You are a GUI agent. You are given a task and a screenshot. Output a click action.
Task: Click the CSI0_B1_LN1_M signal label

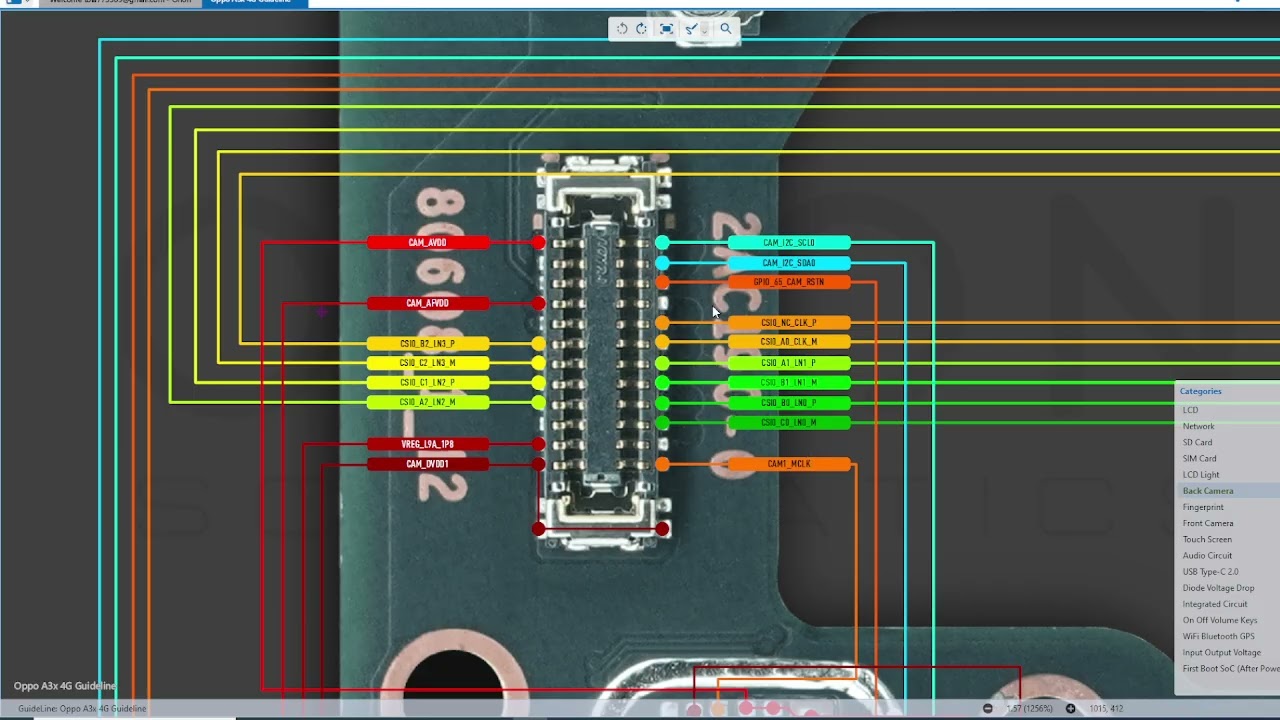[x=789, y=382]
